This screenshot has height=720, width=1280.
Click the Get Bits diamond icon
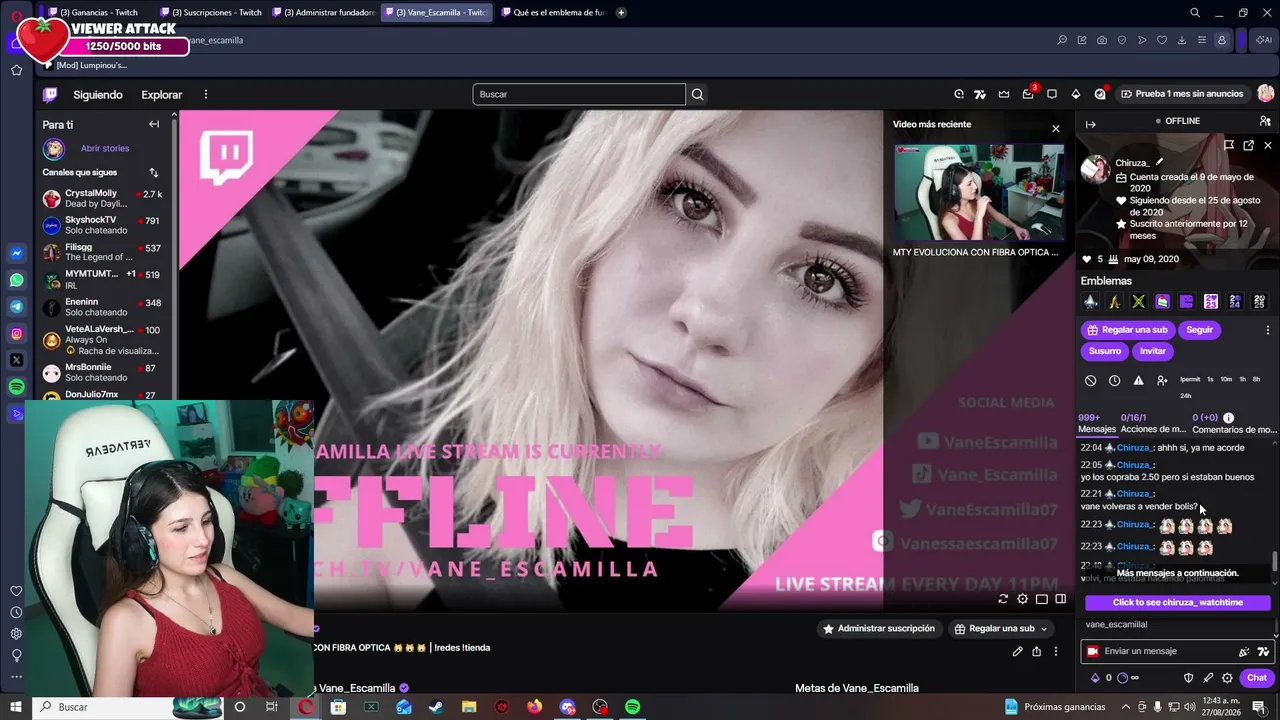pyautogui.click(x=1076, y=94)
